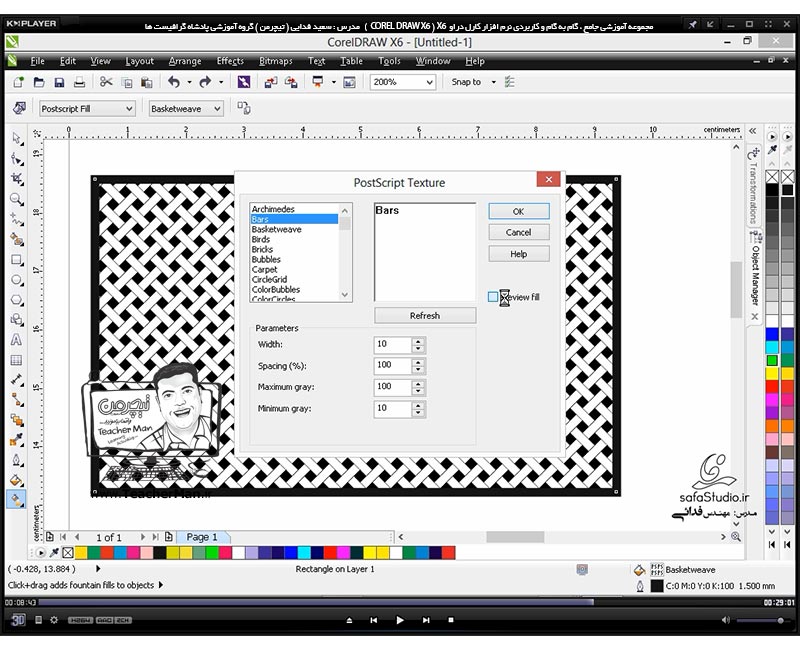Open the Arrange menu
800x650 pixels.
(x=185, y=61)
